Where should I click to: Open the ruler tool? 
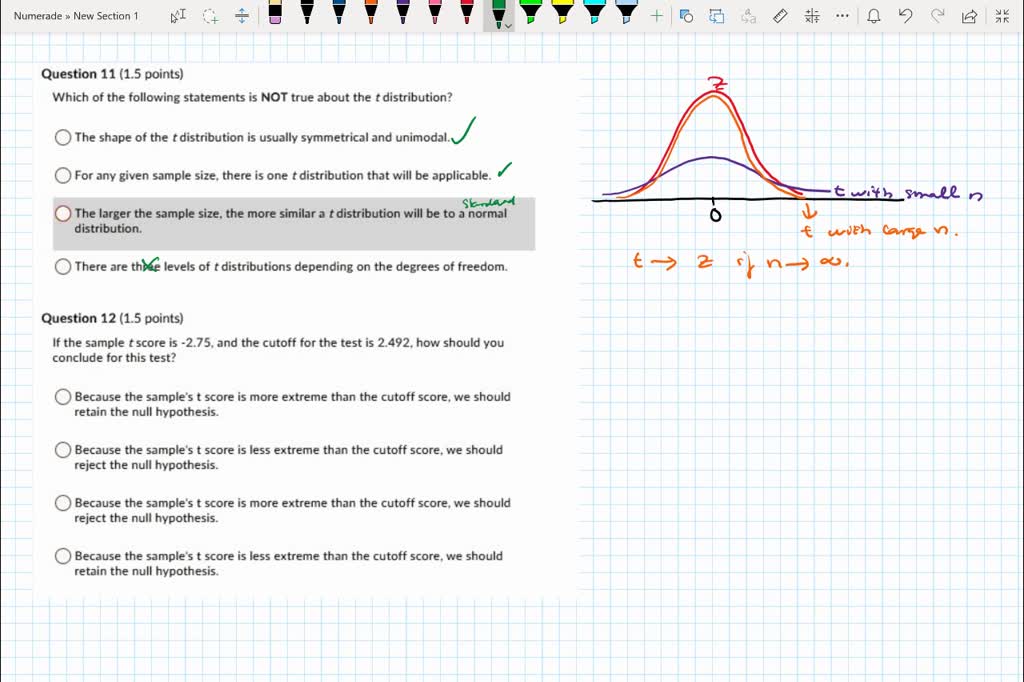click(779, 16)
